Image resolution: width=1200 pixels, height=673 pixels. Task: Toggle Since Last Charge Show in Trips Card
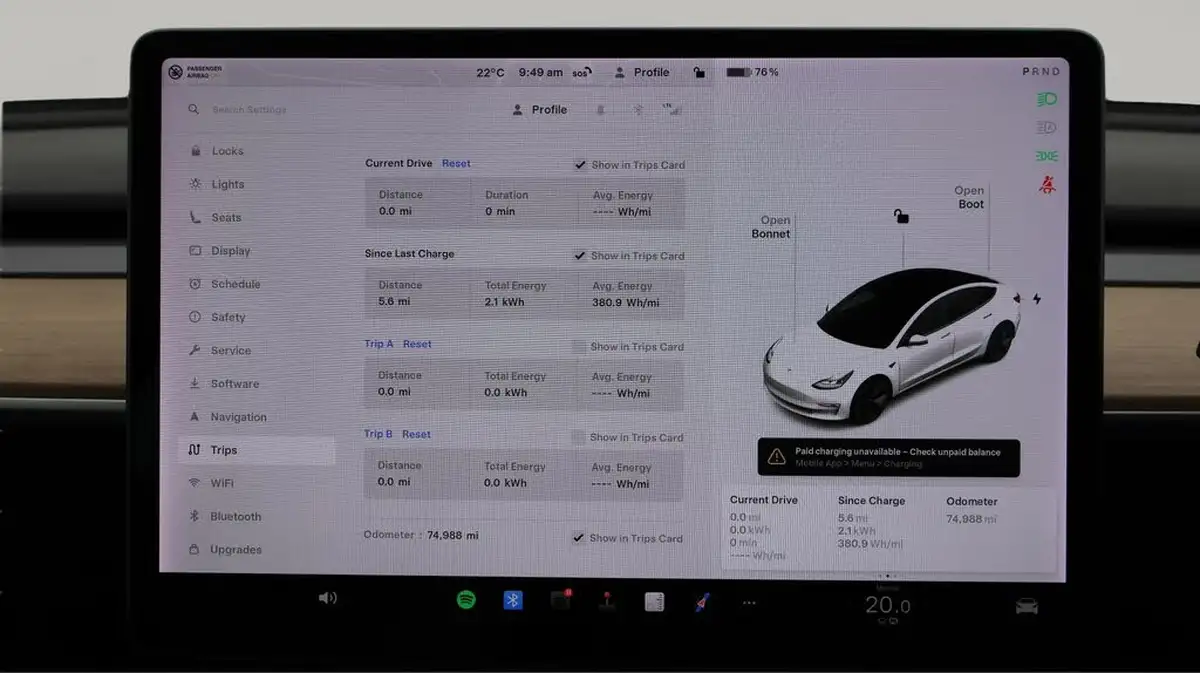pos(580,256)
